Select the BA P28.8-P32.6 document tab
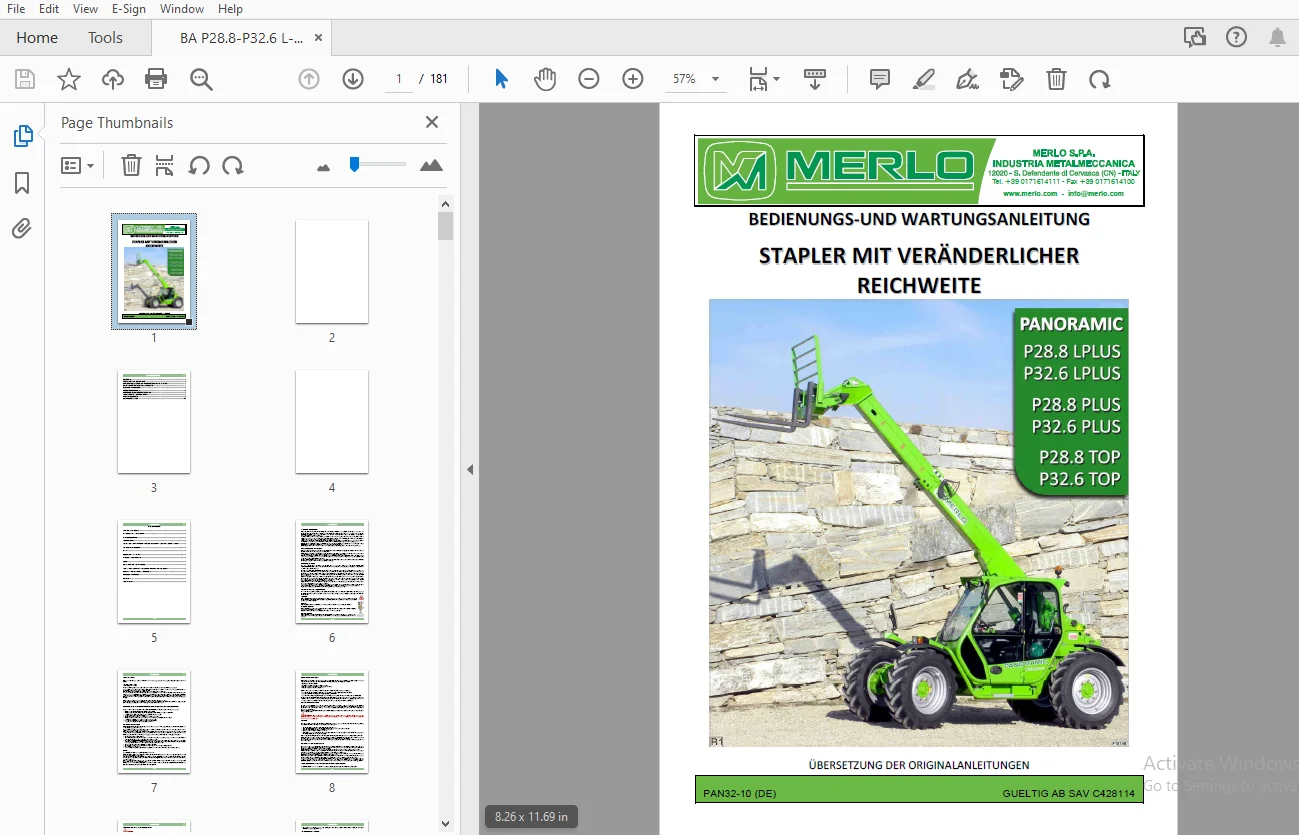Image resolution: width=1299 pixels, height=835 pixels. tap(241, 38)
